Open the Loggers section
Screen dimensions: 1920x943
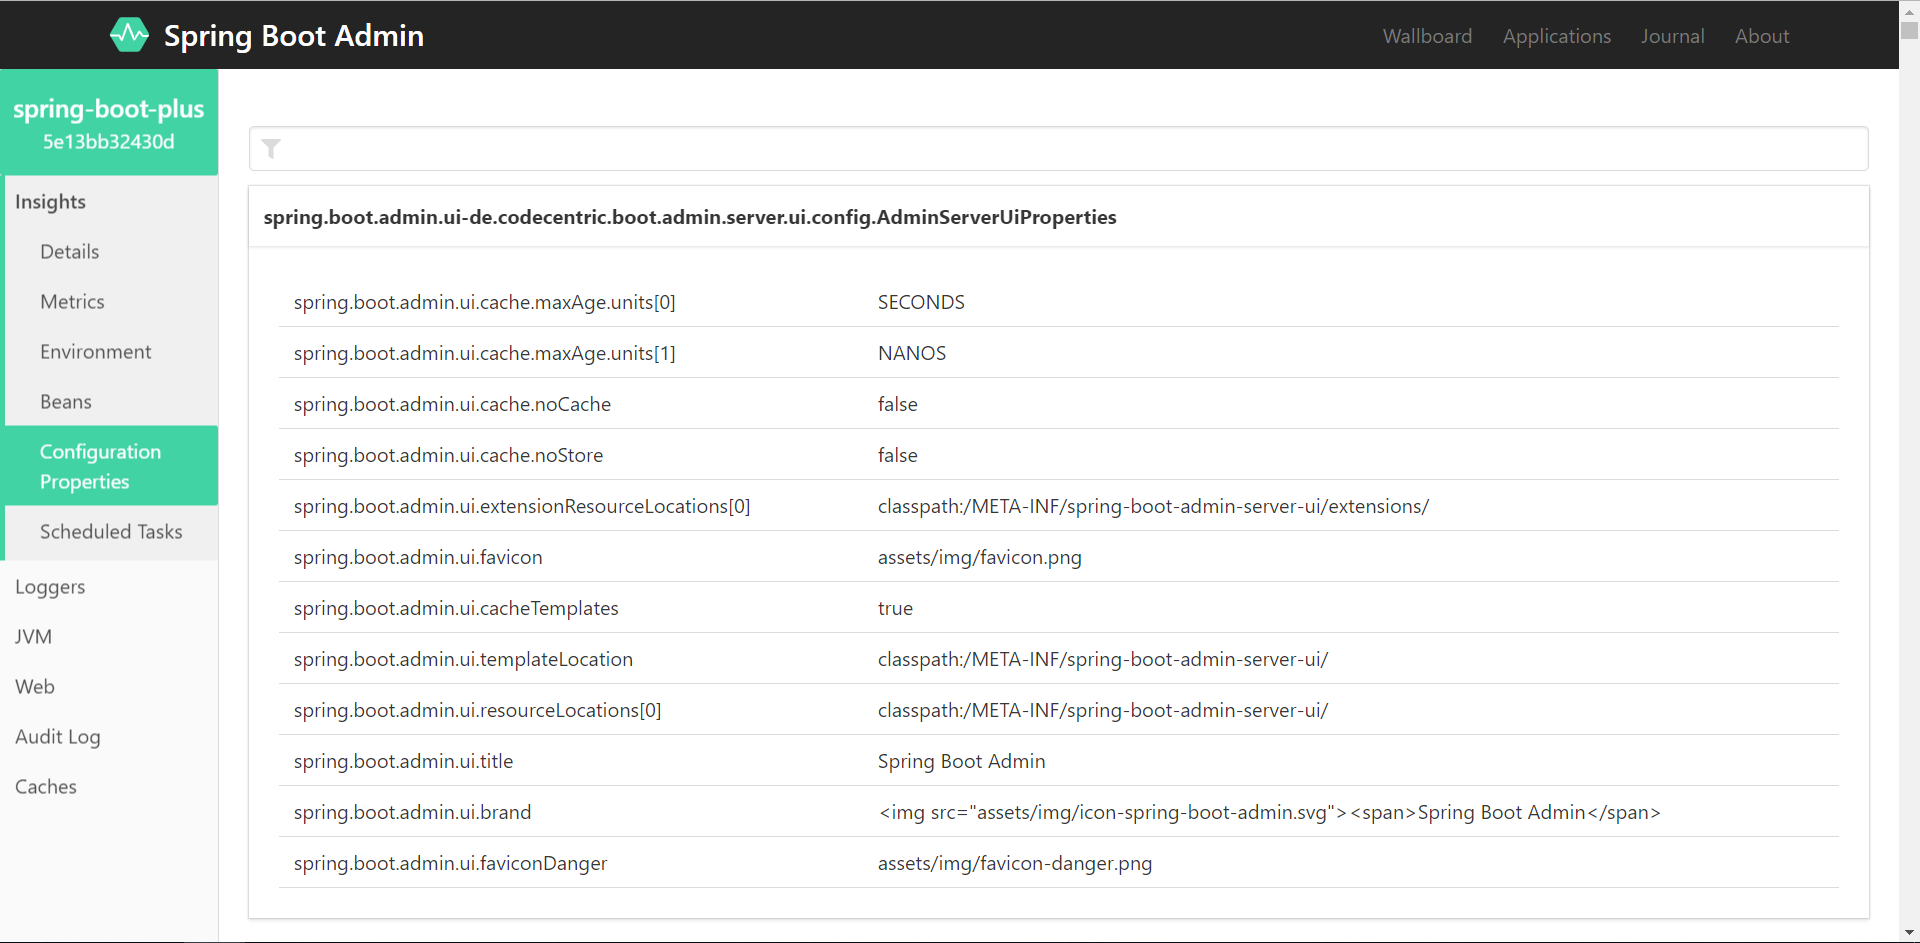coord(50,587)
